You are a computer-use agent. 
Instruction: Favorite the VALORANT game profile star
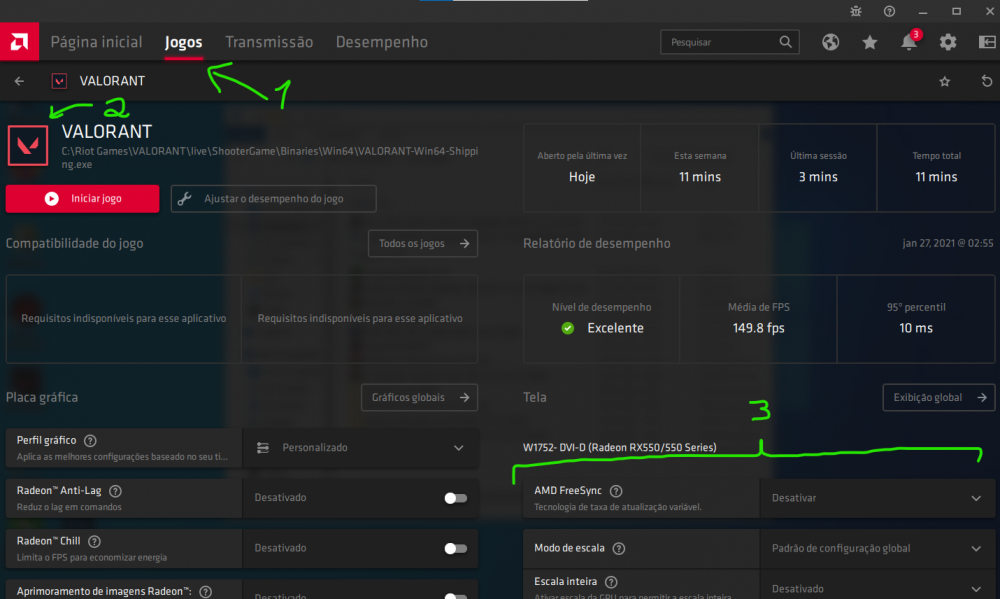(x=945, y=81)
